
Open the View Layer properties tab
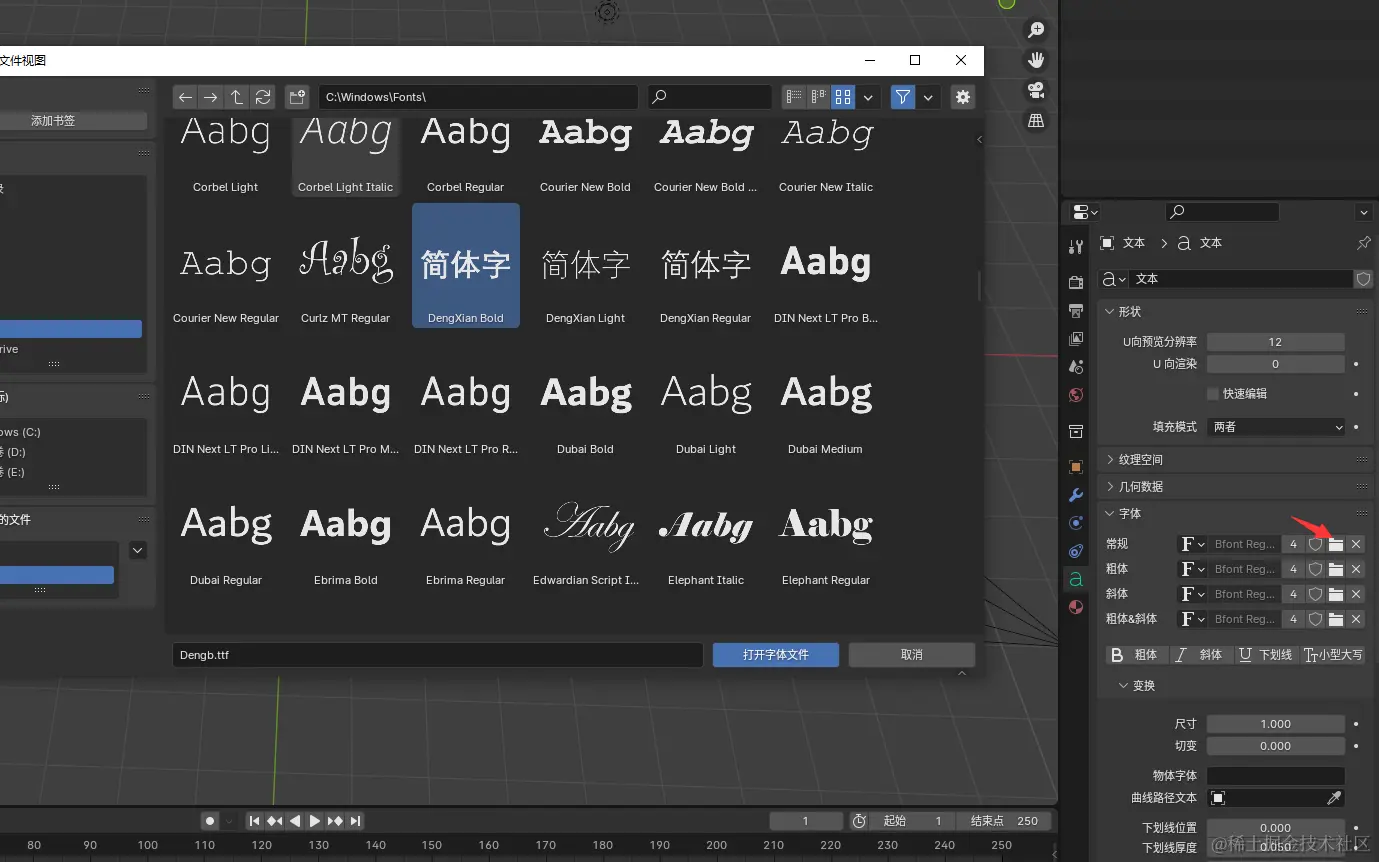(x=1076, y=339)
